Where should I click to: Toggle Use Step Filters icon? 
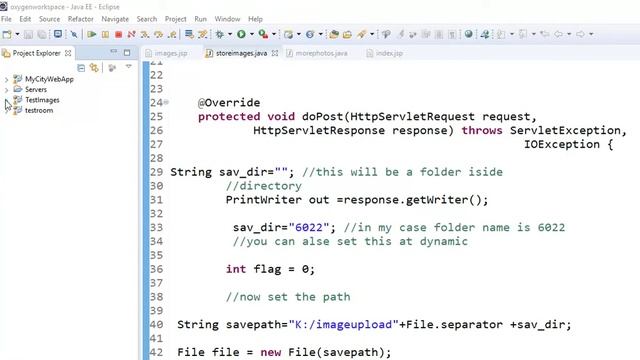[202, 34]
